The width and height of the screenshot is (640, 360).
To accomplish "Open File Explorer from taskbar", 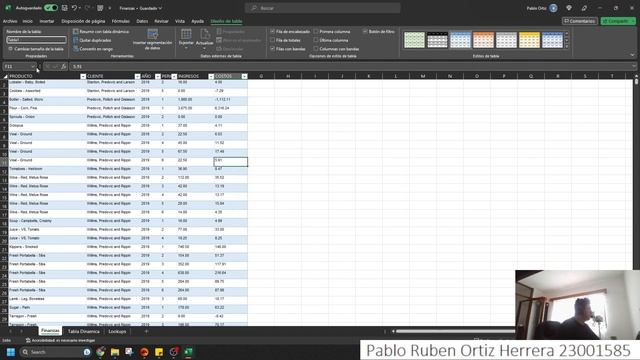I will click(x=115, y=352).
